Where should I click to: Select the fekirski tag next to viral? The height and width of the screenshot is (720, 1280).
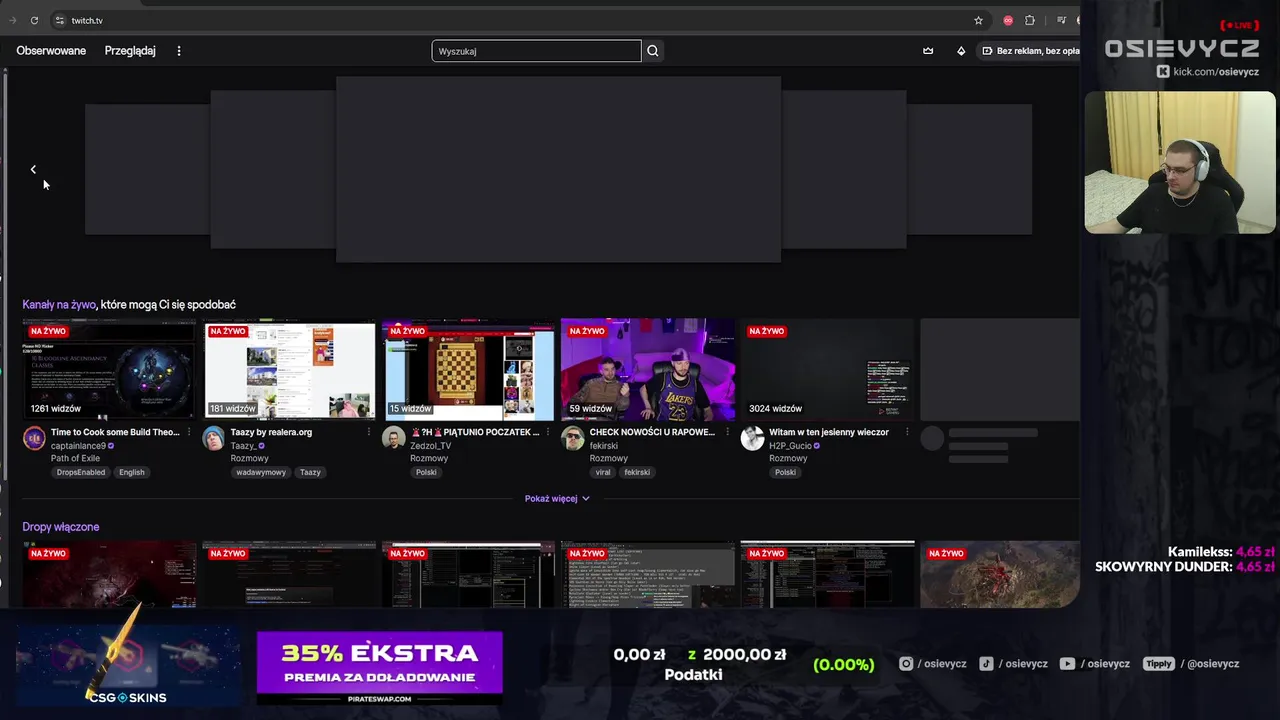(x=637, y=472)
